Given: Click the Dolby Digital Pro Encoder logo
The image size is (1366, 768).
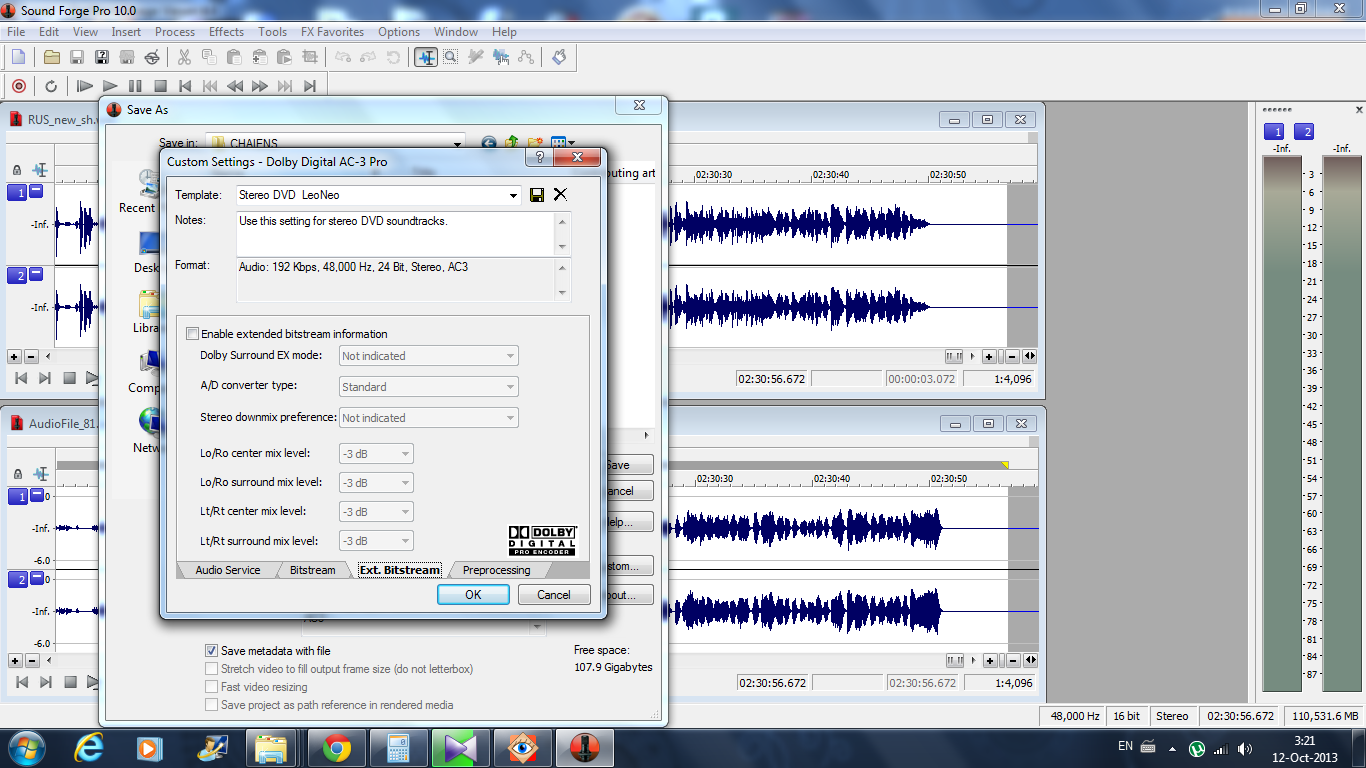Looking at the screenshot, I should (542, 541).
